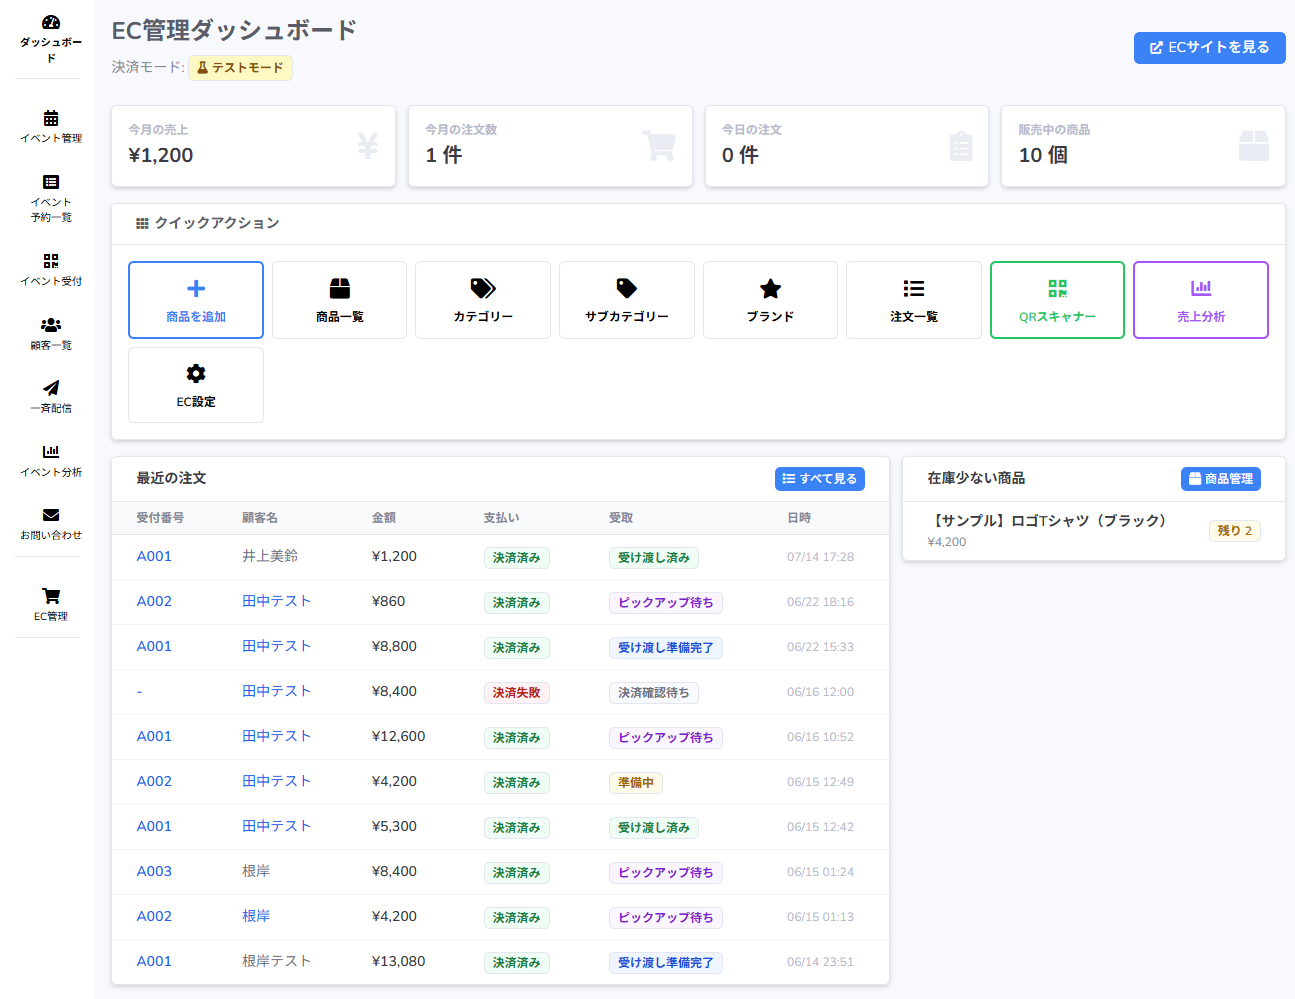Viewport: 1295px width, 999px height.
Task: Click ピックアップ待ち badge in ¥12,600 row
Action: tap(666, 738)
